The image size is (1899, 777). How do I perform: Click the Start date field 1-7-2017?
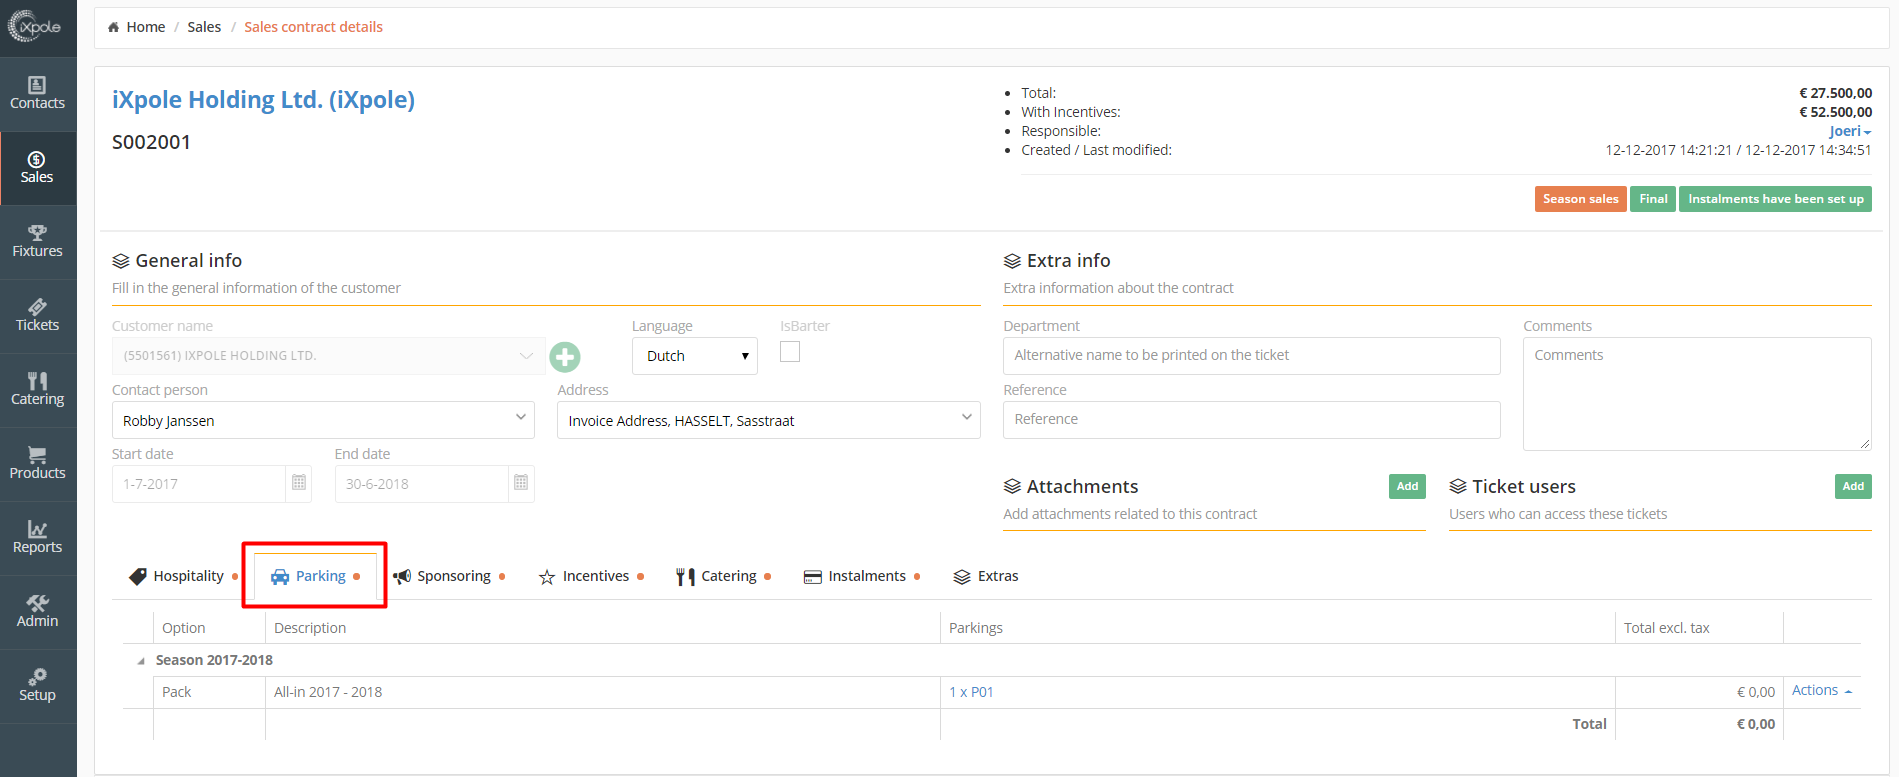[x=199, y=484]
